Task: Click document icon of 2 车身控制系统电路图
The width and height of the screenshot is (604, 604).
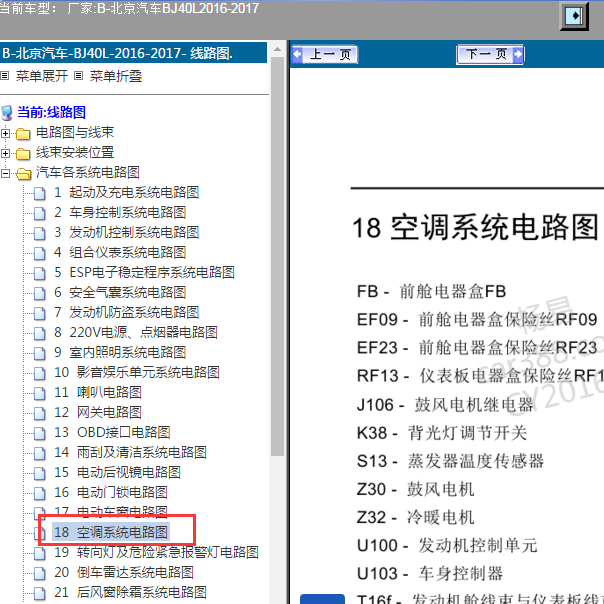Action: coord(39,213)
